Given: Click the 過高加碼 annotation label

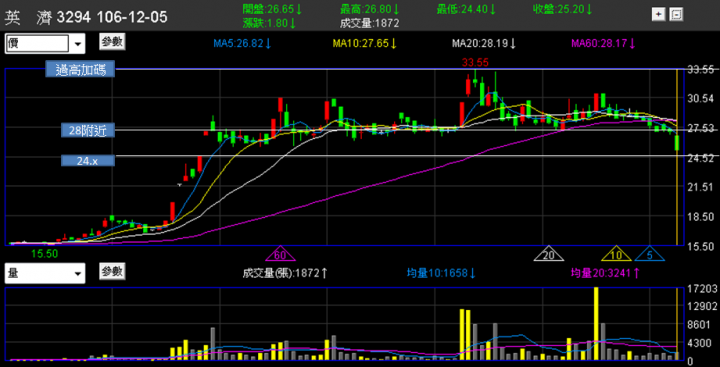Looking at the screenshot, I should click(80, 70).
